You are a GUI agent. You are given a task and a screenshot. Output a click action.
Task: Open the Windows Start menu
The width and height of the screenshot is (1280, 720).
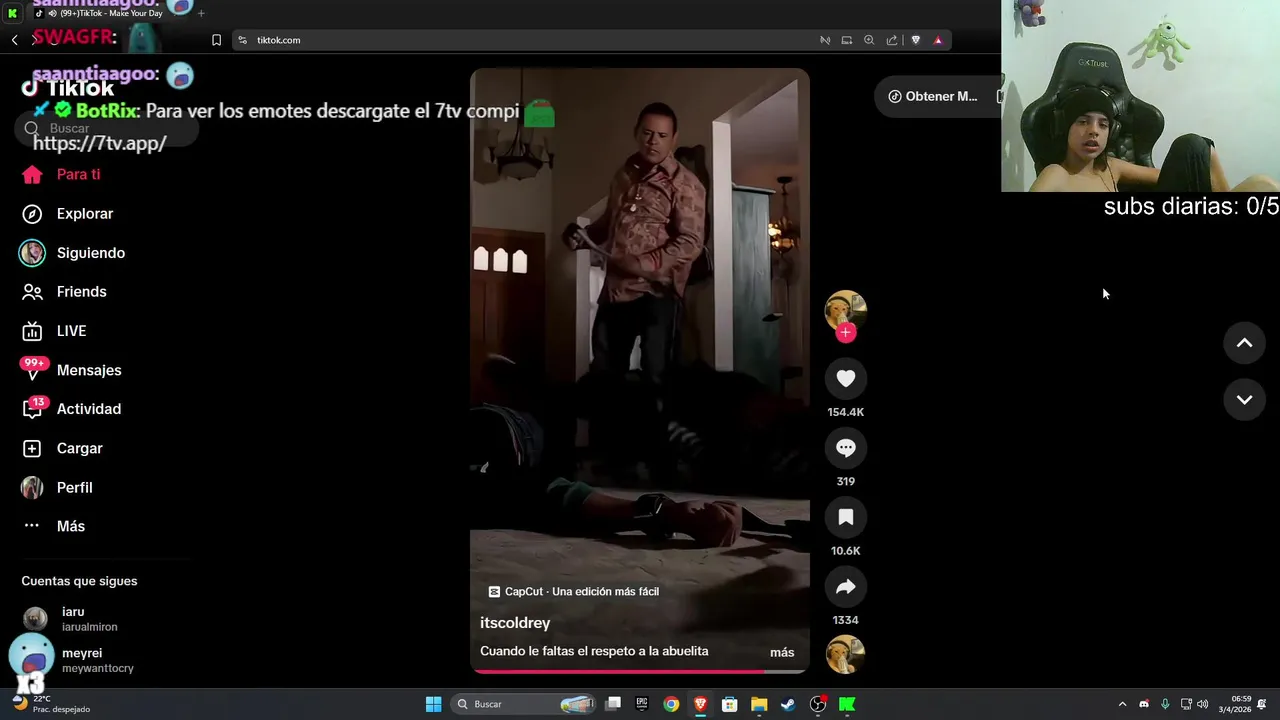point(433,704)
